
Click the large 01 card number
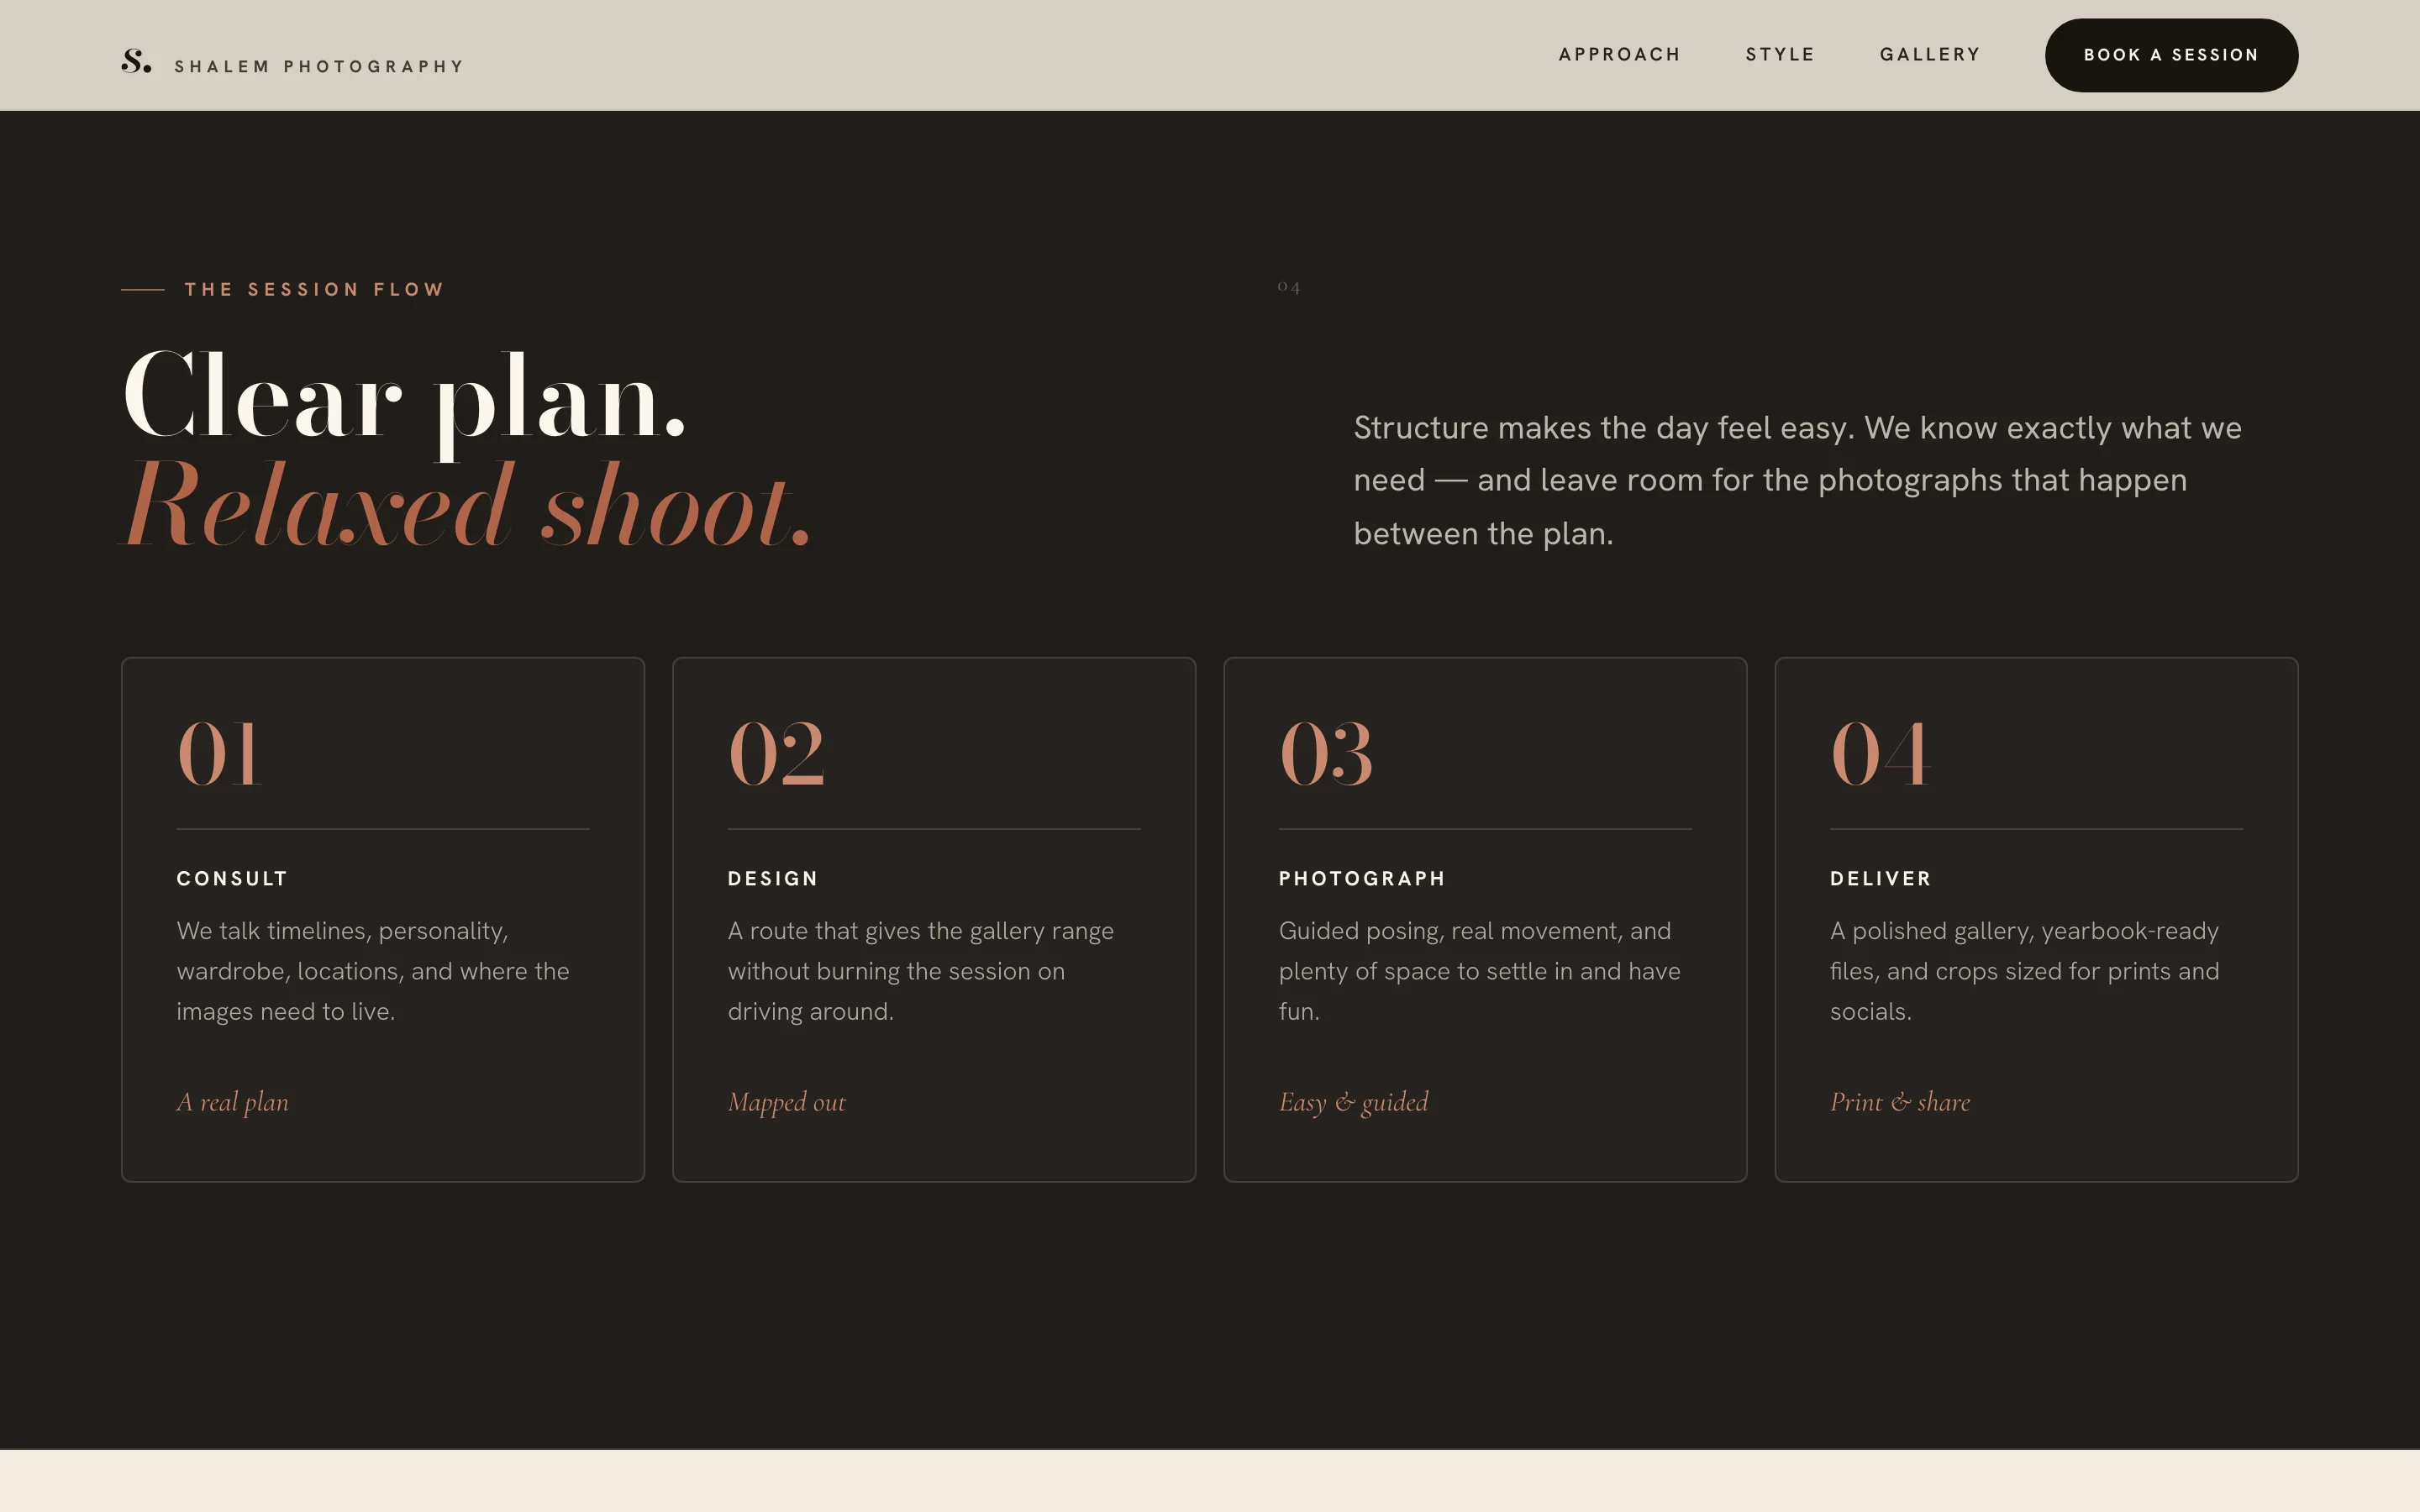(x=219, y=755)
